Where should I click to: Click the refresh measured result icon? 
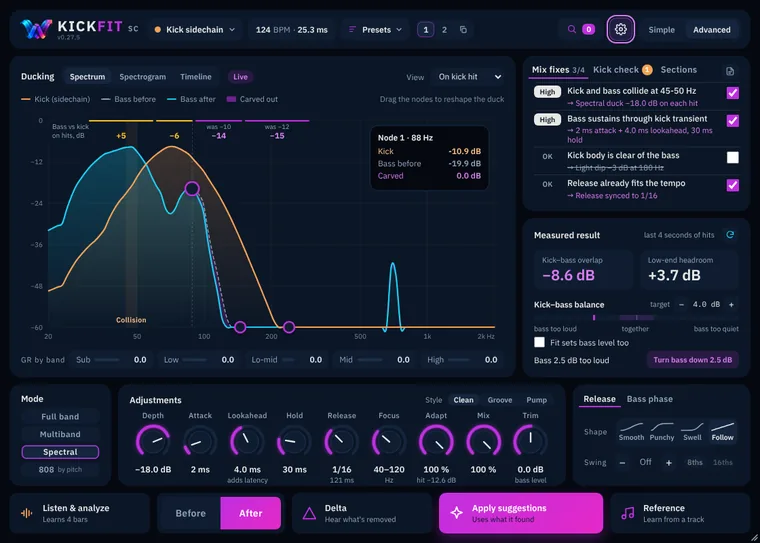pyautogui.click(x=730, y=235)
